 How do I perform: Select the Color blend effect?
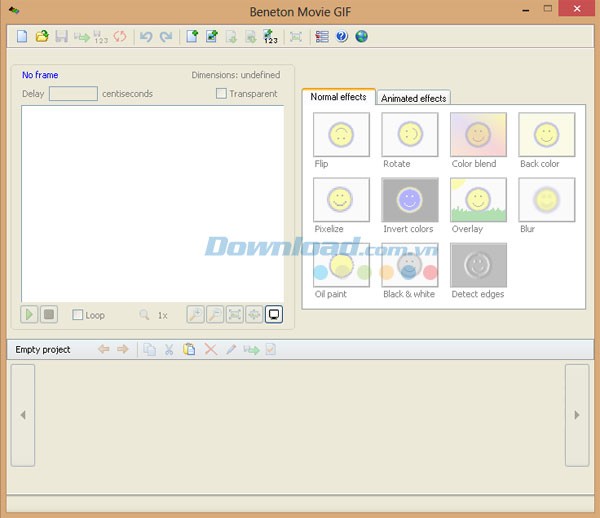477,134
